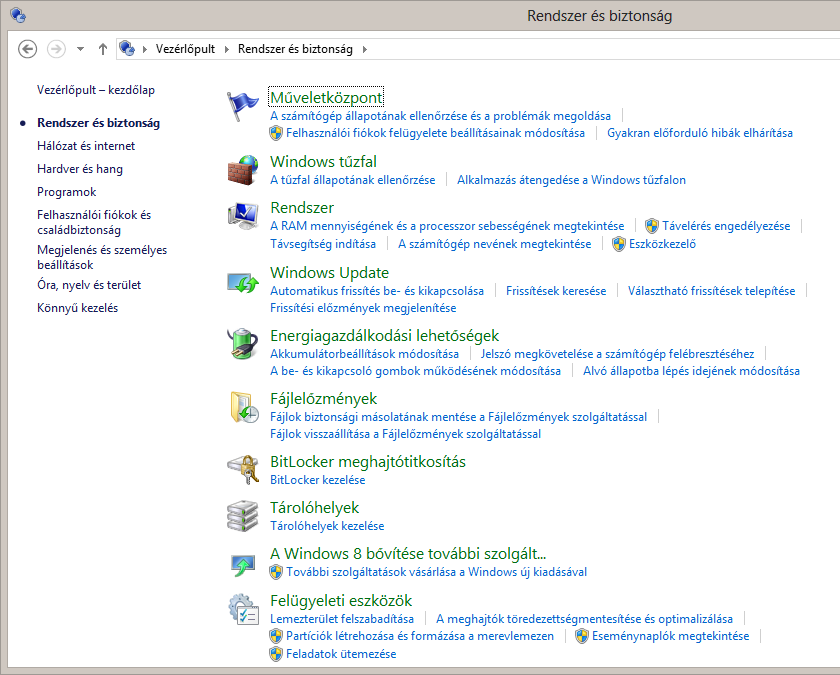Click Automatikus frissítés be- és kikapcsolása

click(x=377, y=290)
